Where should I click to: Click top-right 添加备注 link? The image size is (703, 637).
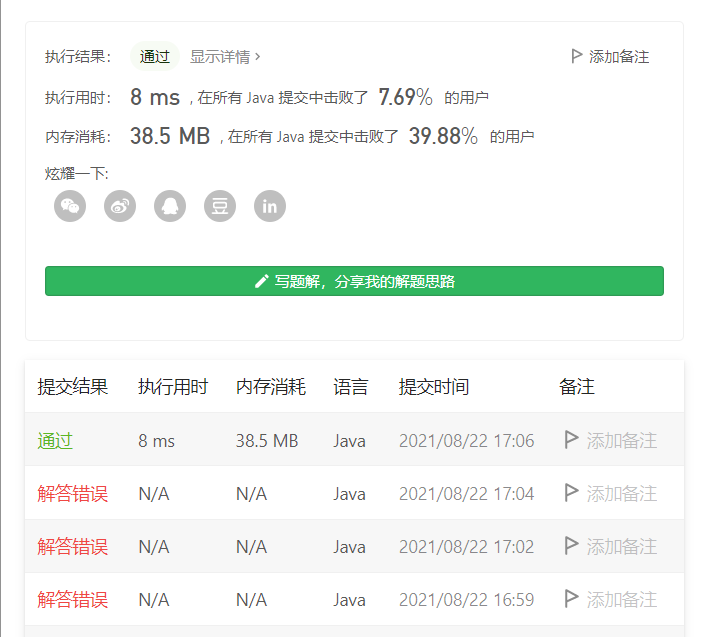(619, 56)
